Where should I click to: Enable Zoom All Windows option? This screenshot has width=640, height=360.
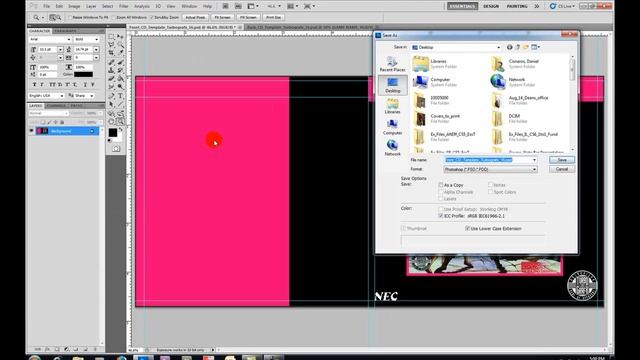coord(114,18)
